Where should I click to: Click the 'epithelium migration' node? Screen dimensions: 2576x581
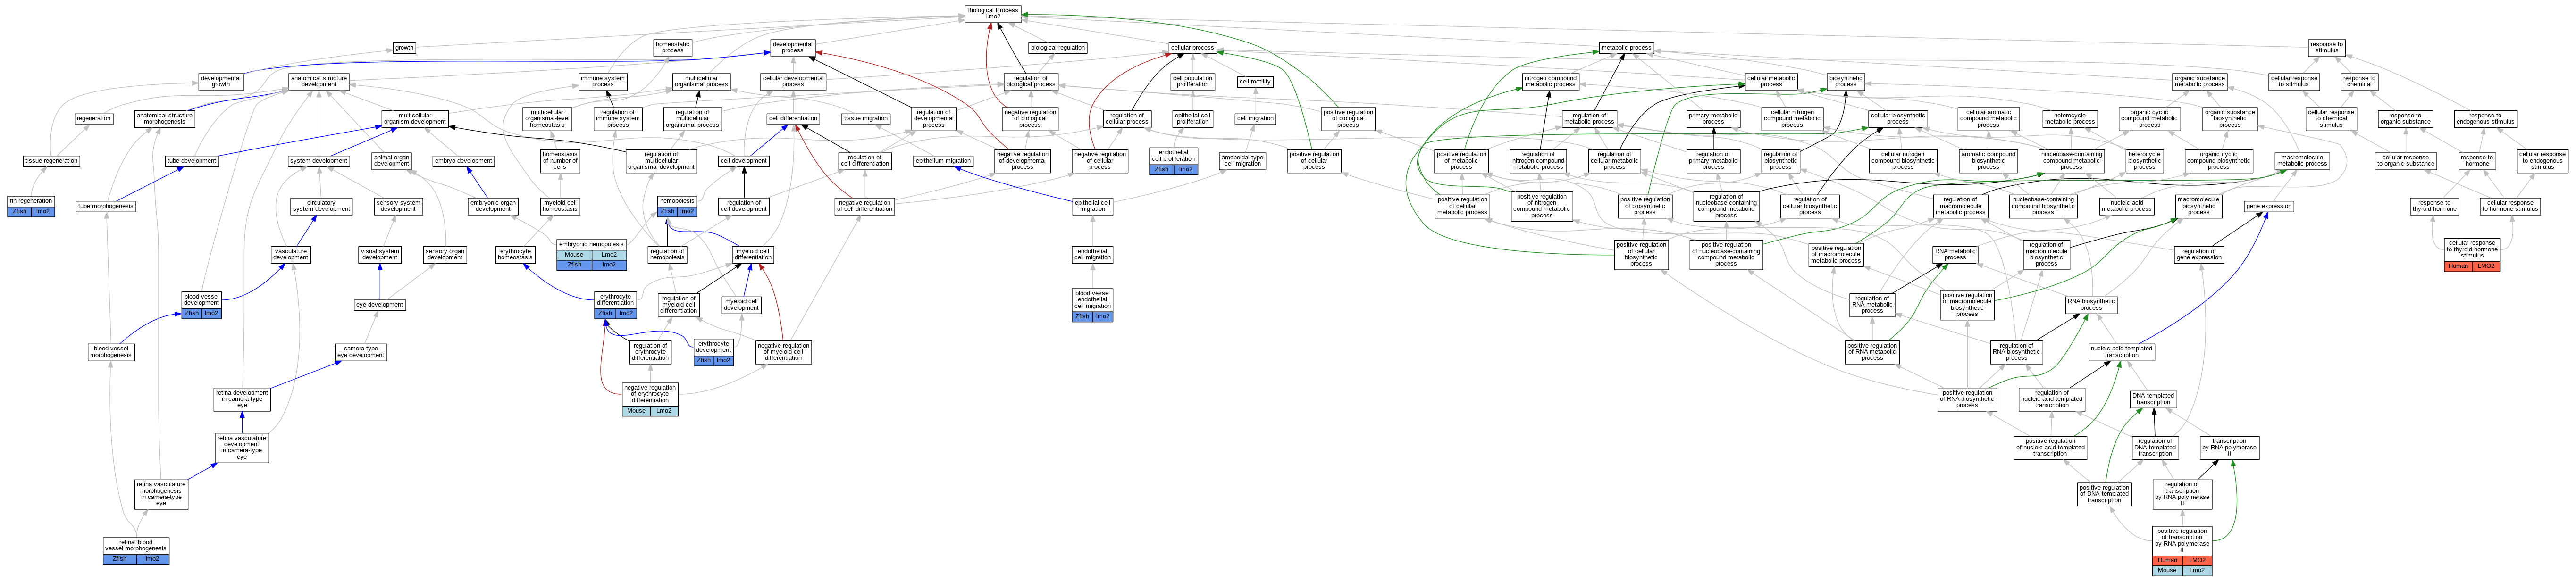pos(943,161)
